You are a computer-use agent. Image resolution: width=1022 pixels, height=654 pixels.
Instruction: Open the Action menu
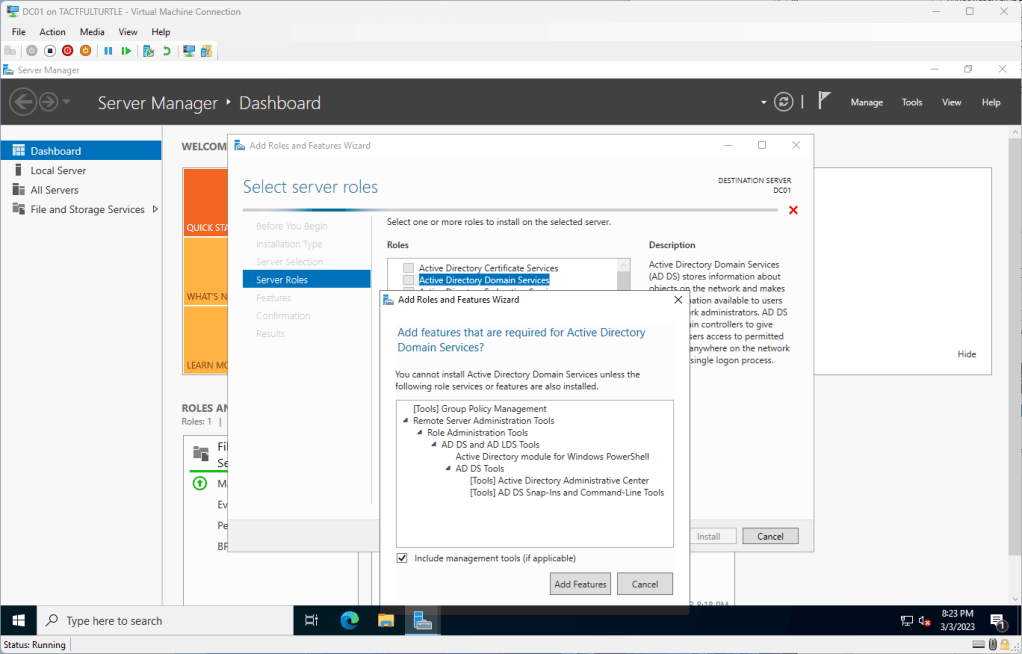pyautogui.click(x=52, y=32)
